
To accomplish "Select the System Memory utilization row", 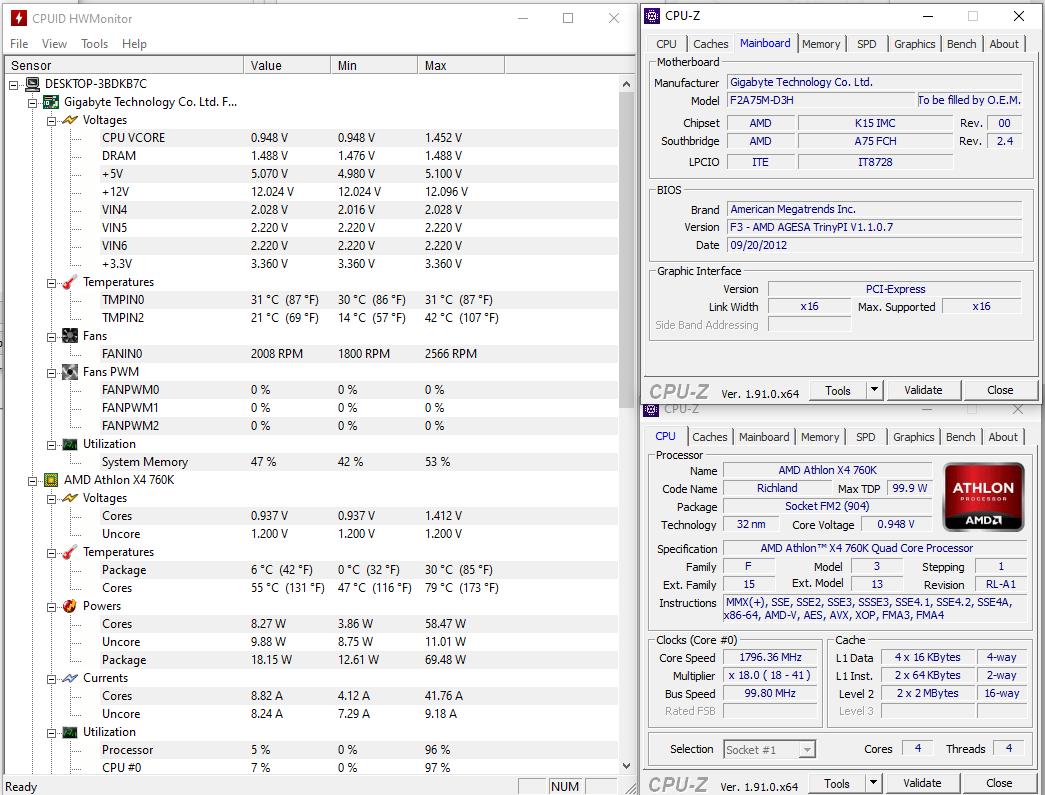I will click(359, 462).
